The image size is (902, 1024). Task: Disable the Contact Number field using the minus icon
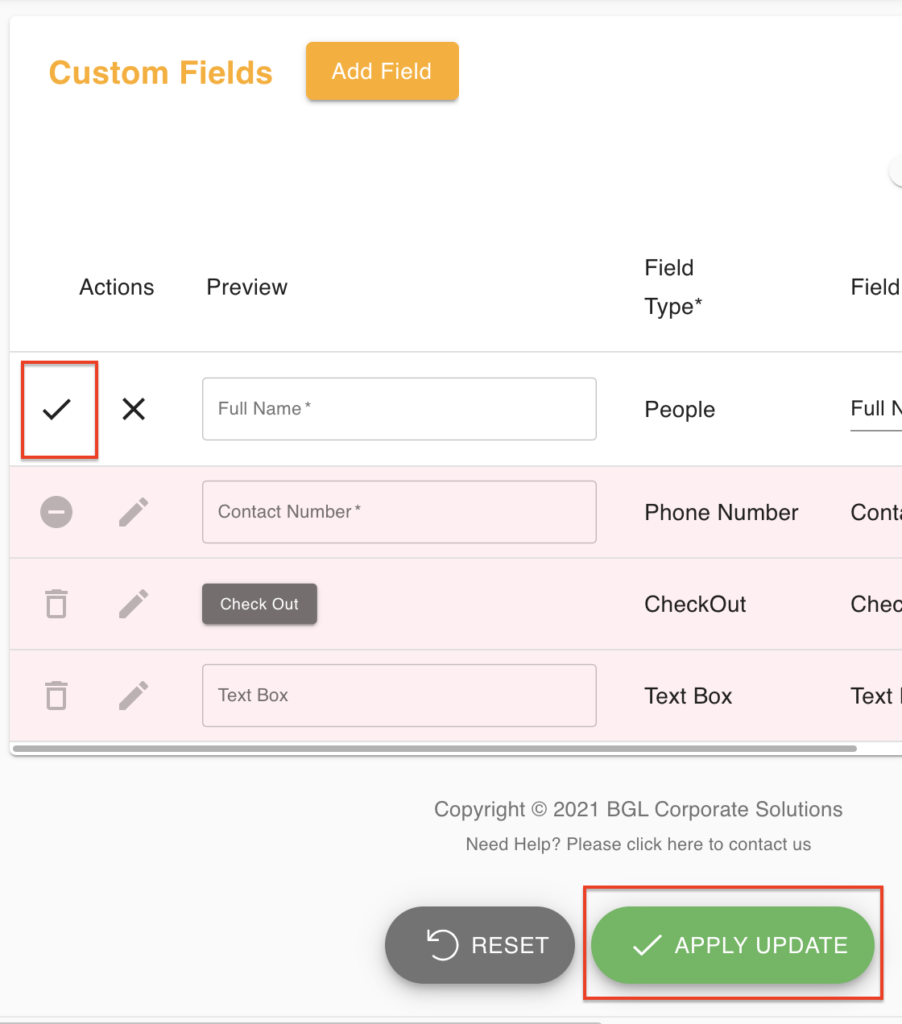pyautogui.click(x=57, y=512)
